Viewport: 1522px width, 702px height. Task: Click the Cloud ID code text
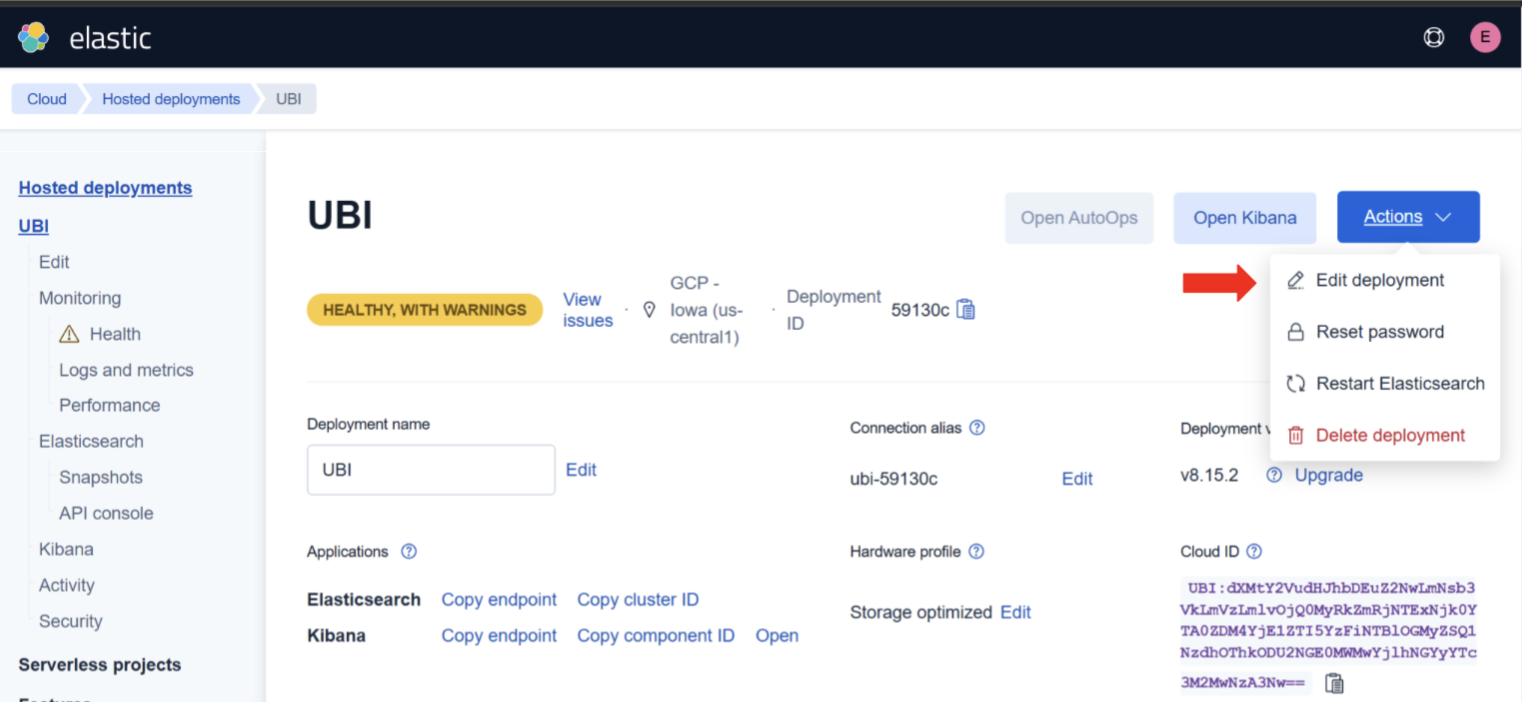(x=1328, y=635)
